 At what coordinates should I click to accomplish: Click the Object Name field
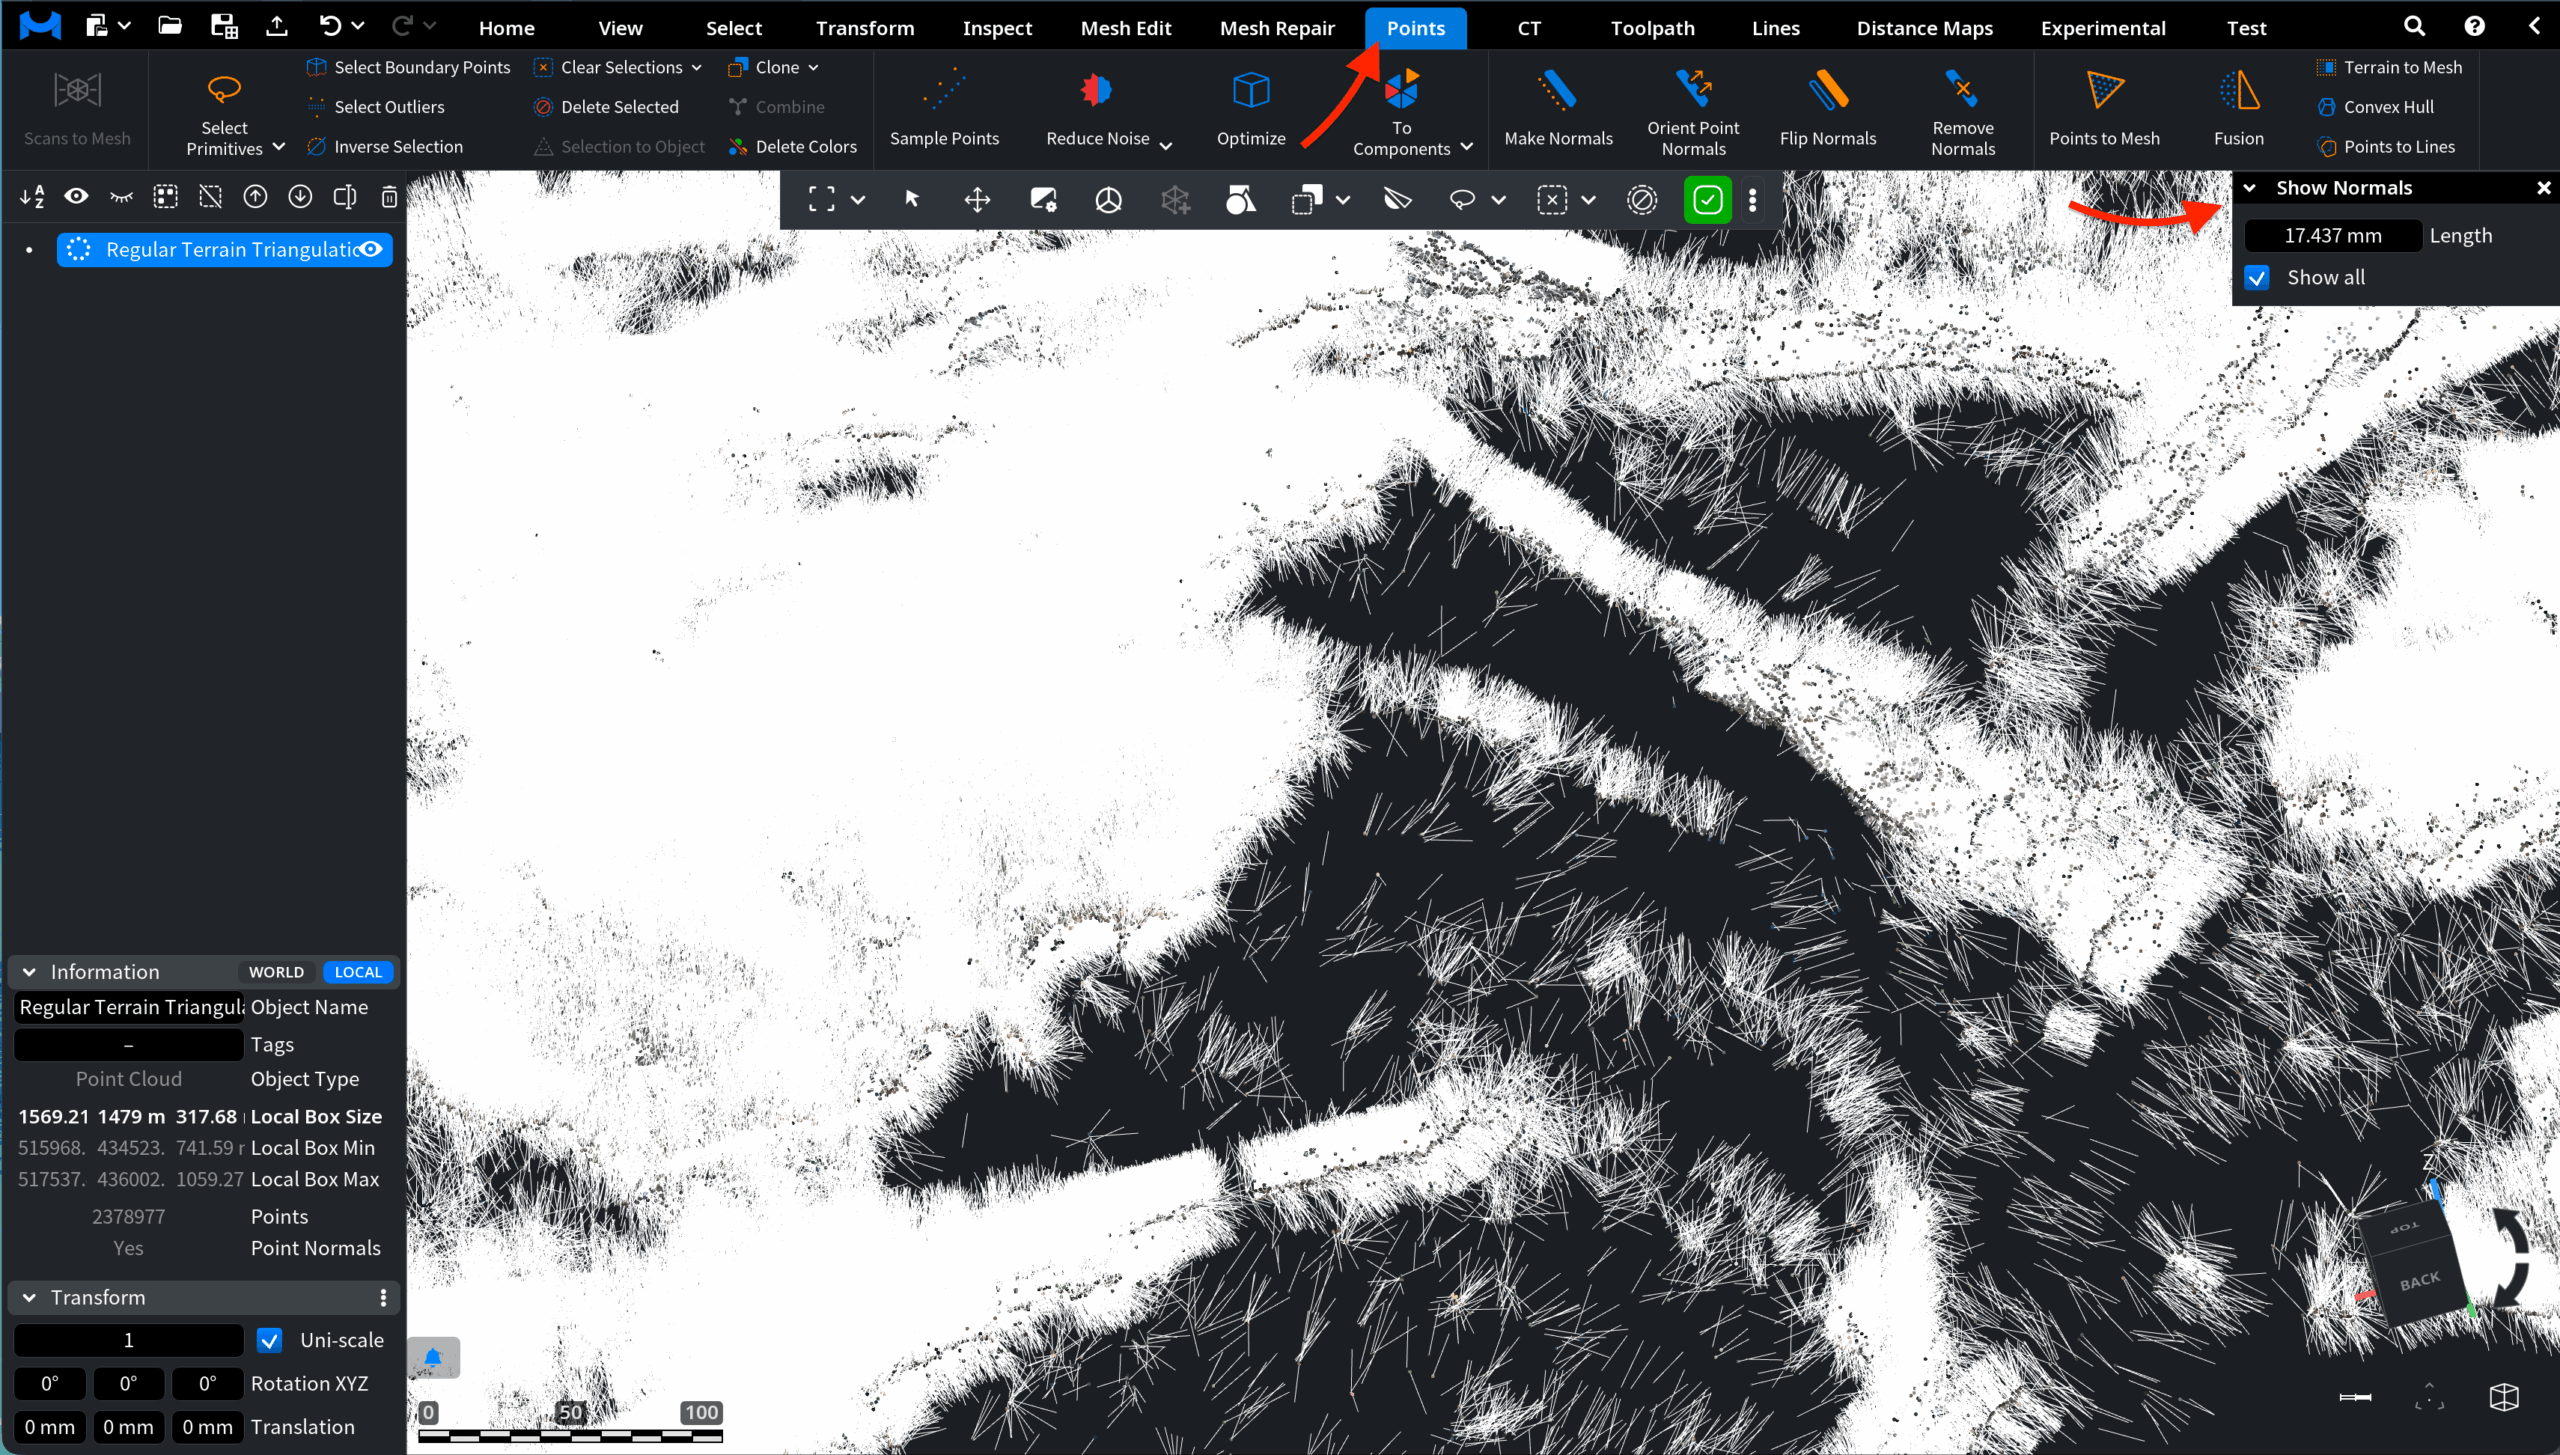(129, 1007)
